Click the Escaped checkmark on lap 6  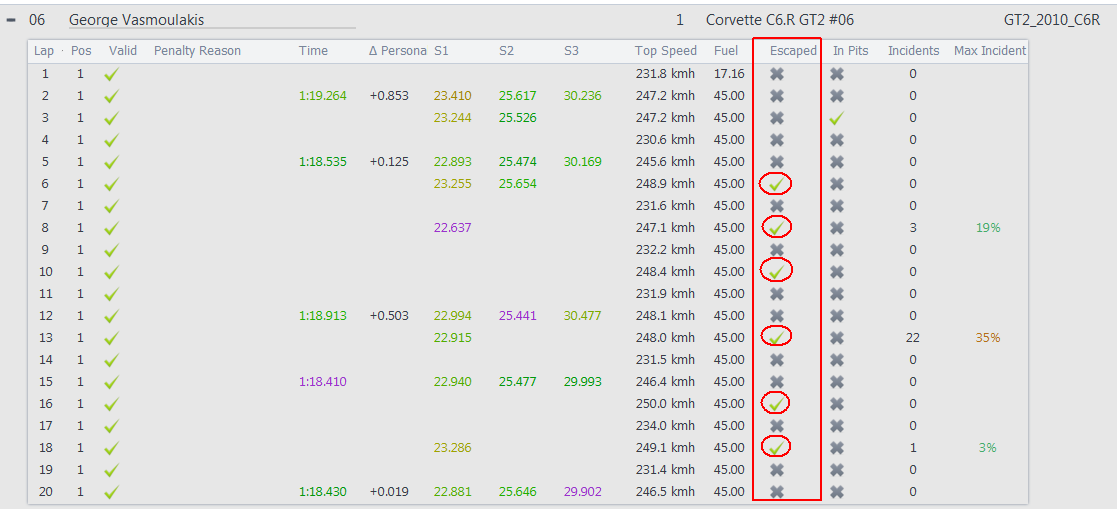776,184
